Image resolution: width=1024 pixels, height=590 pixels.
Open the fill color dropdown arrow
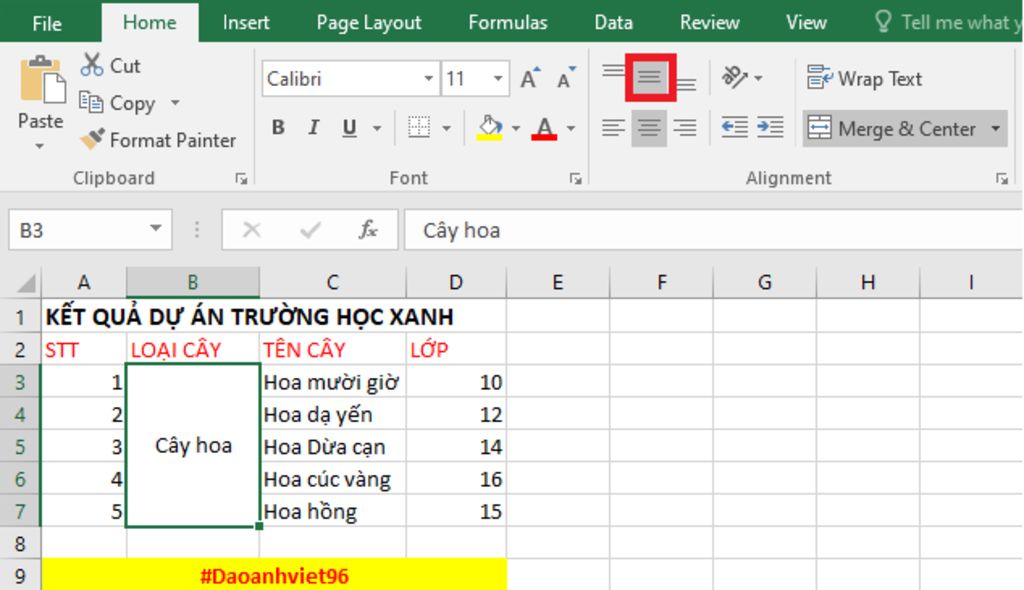pos(516,128)
